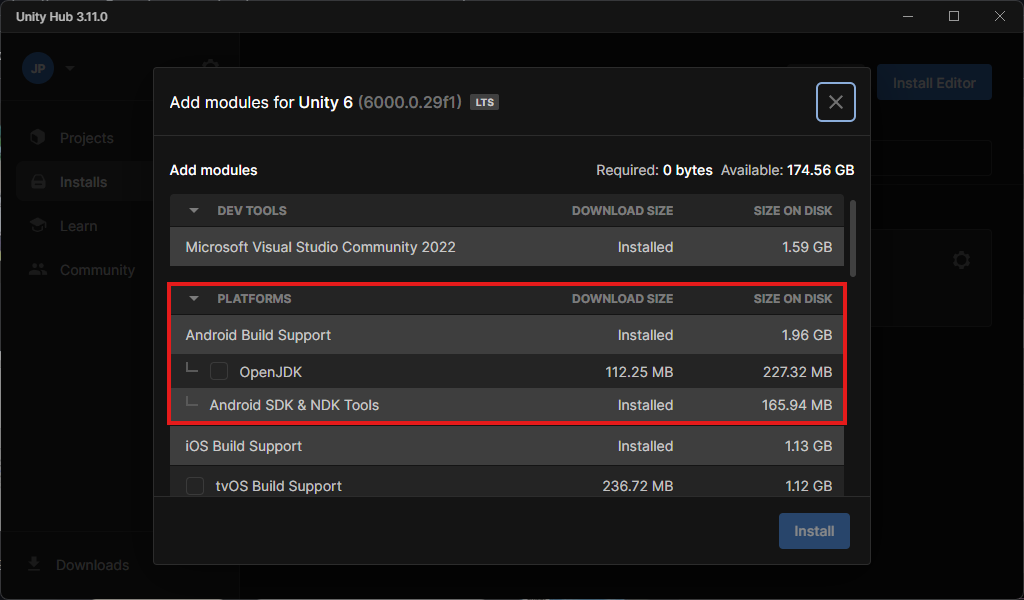Click the LTS badge
This screenshot has height=600, width=1024.
(x=485, y=103)
